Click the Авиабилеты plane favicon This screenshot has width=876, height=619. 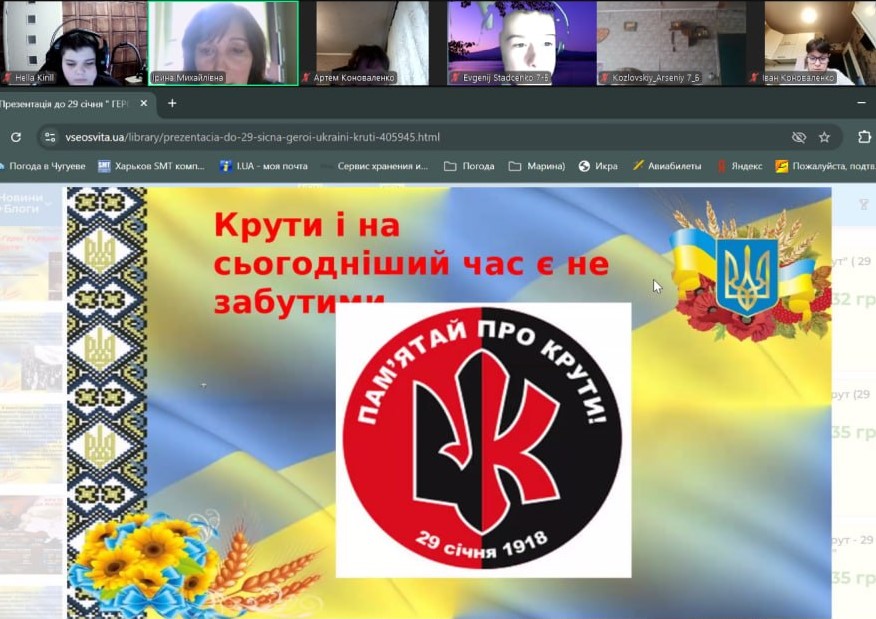pyautogui.click(x=638, y=165)
